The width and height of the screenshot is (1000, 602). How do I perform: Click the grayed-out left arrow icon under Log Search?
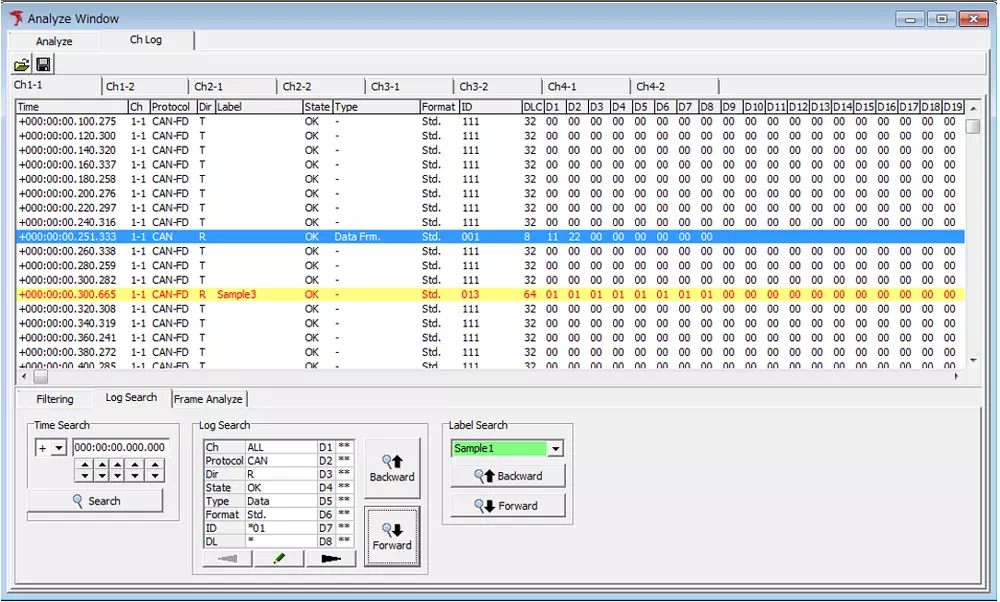click(227, 559)
